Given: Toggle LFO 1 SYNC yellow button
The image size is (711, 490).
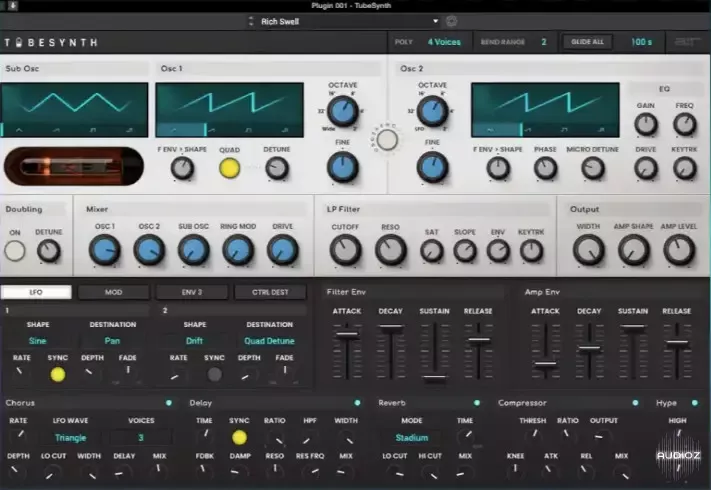Looking at the screenshot, I should 58,374.
